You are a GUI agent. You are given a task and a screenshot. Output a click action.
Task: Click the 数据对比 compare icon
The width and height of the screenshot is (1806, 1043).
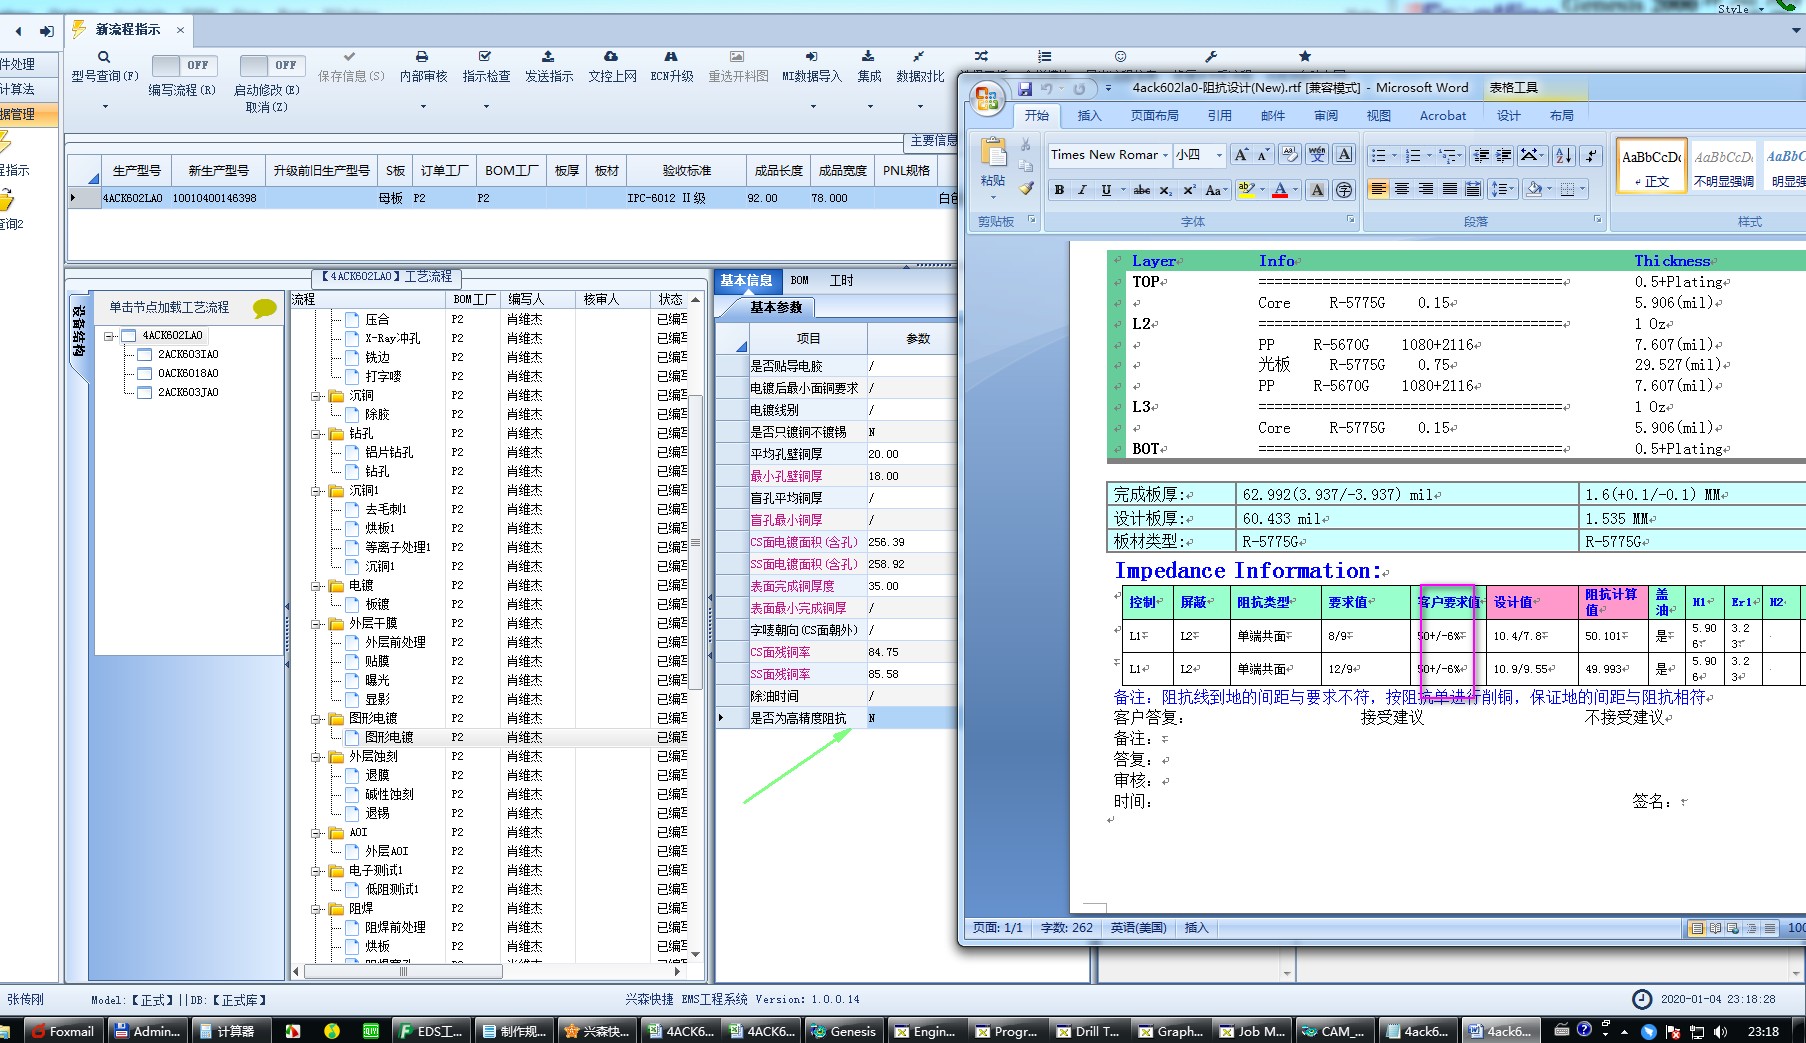point(919,57)
